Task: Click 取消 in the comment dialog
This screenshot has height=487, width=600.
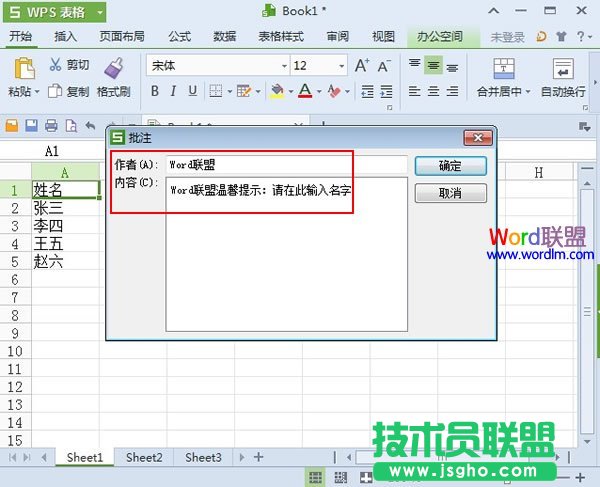Action: click(x=451, y=193)
